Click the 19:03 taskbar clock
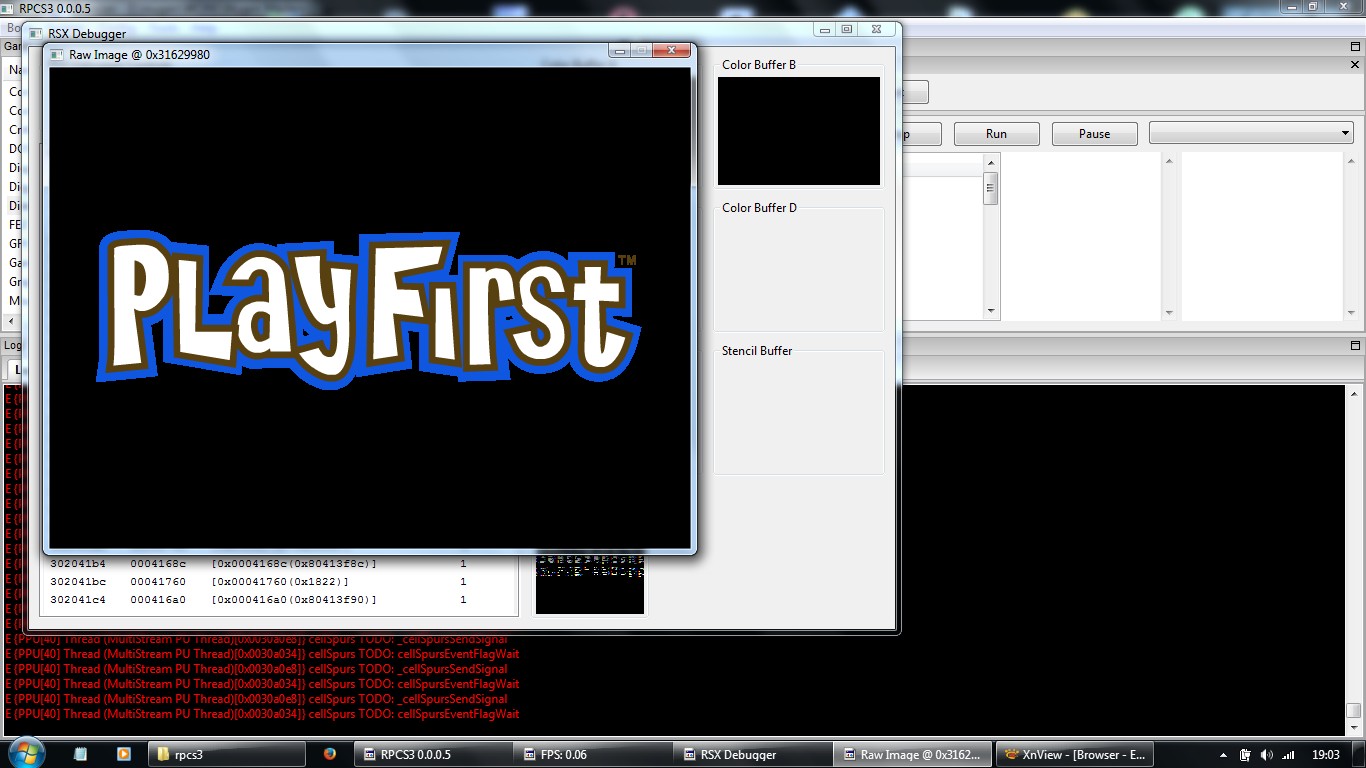1366x768 pixels. point(1325,754)
